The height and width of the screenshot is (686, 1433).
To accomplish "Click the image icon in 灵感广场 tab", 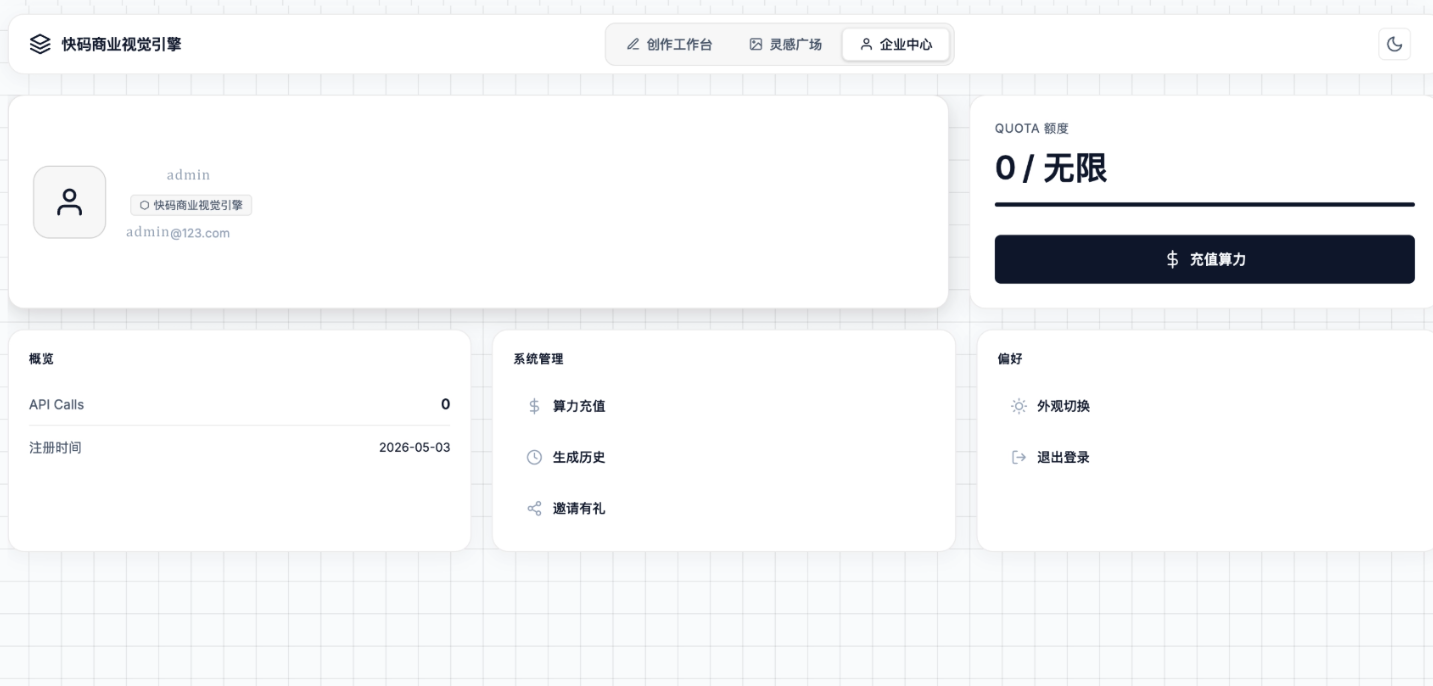I will [x=756, y=44].
